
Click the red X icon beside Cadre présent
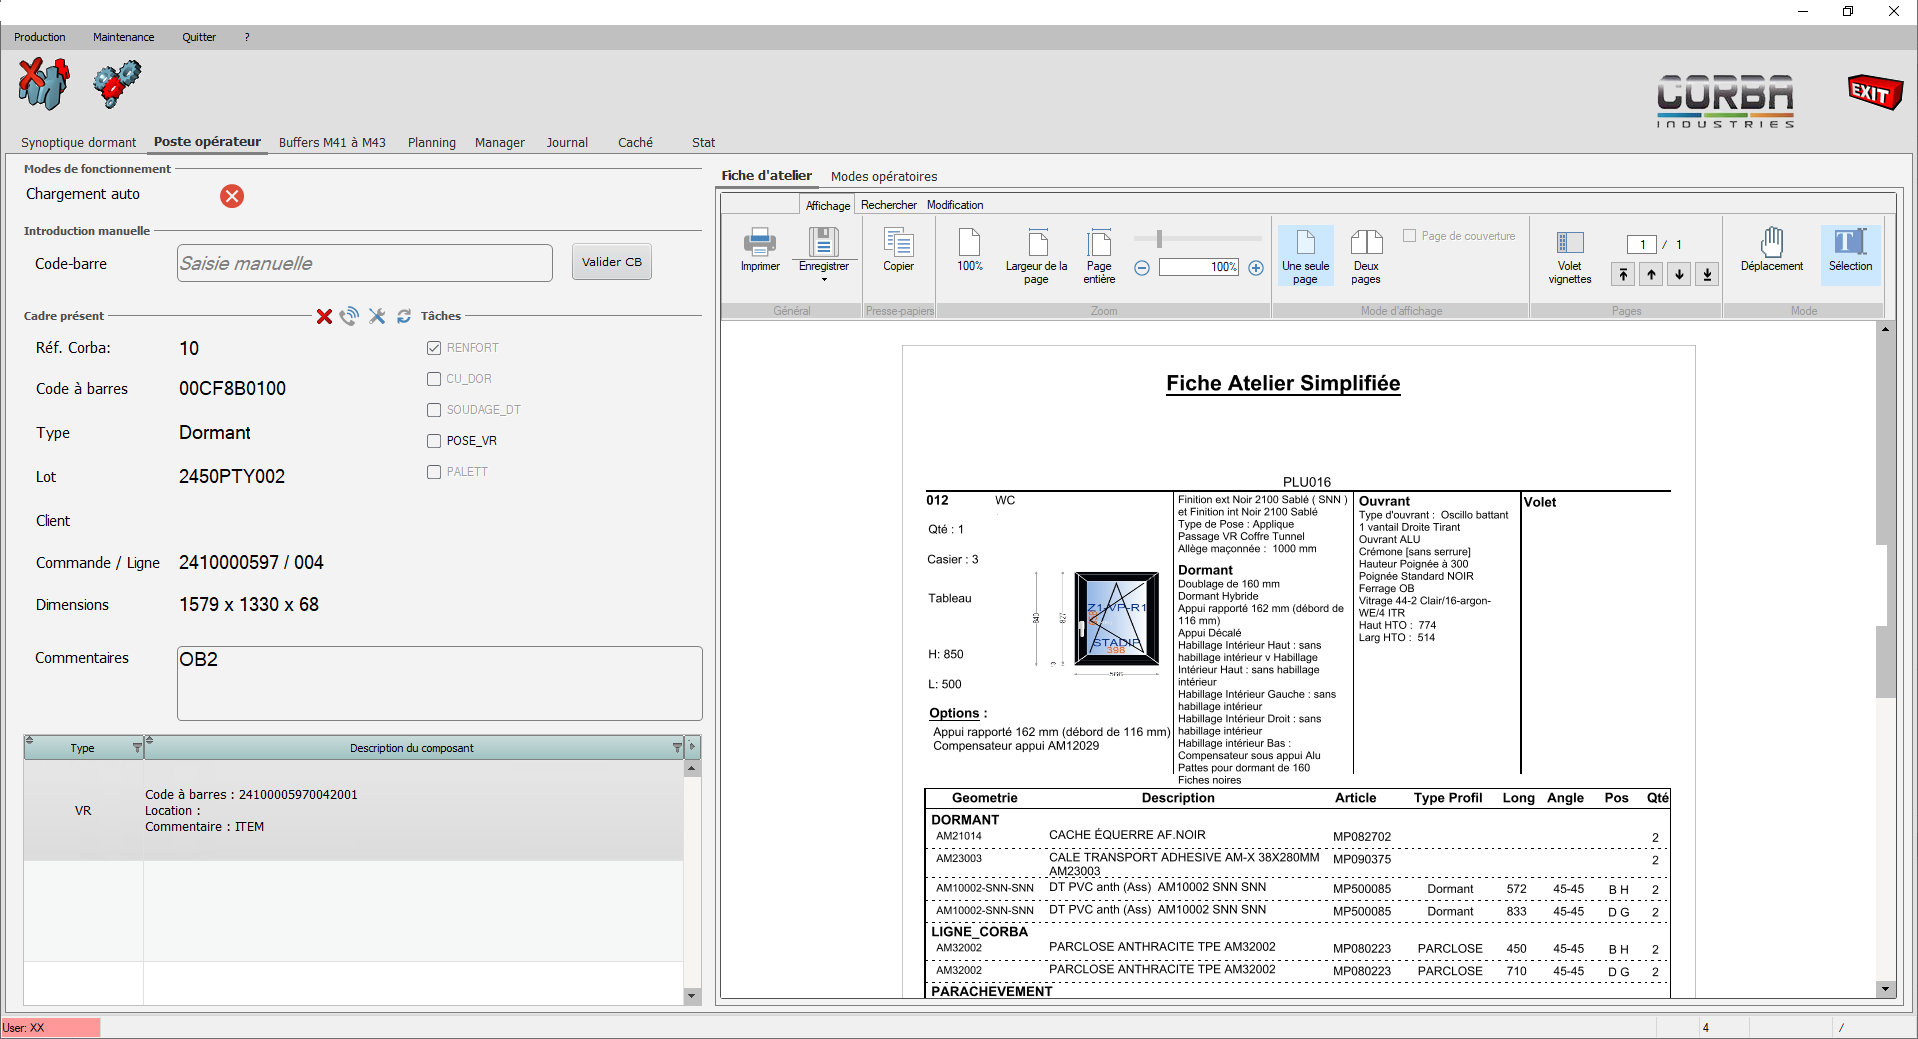pos(324,316)
